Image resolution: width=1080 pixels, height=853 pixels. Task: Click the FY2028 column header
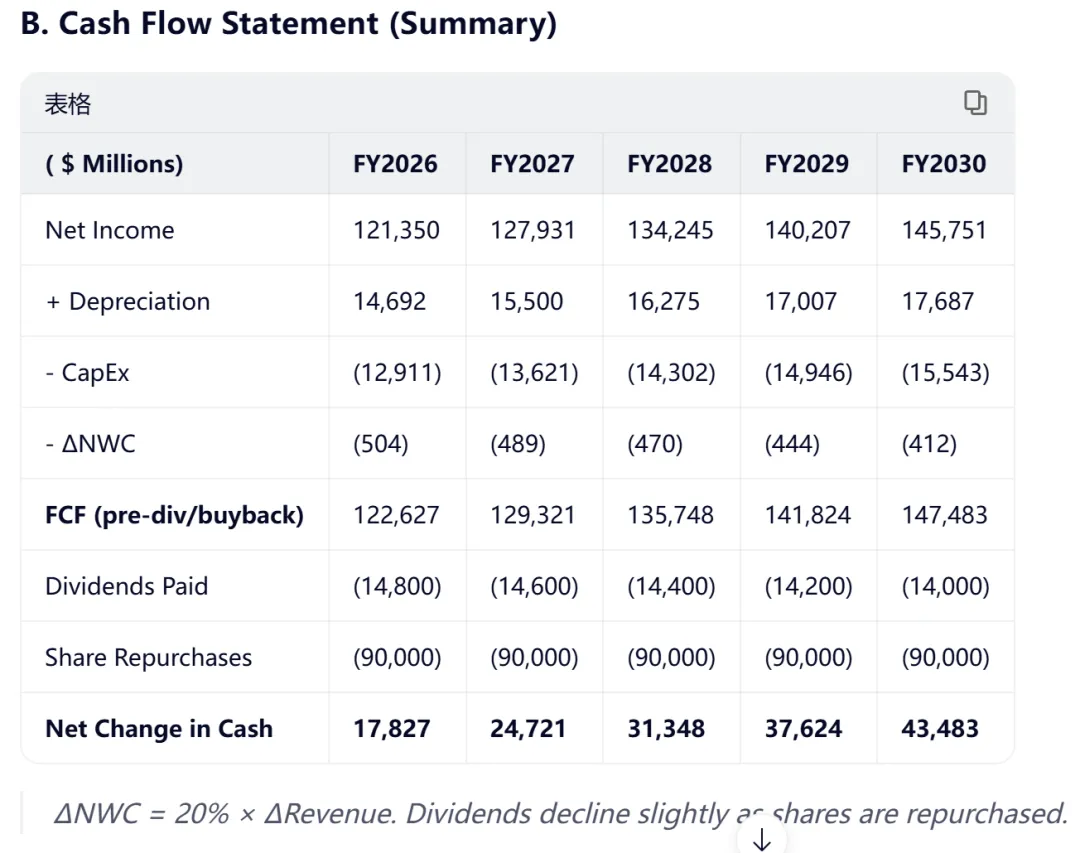point(669,164)
